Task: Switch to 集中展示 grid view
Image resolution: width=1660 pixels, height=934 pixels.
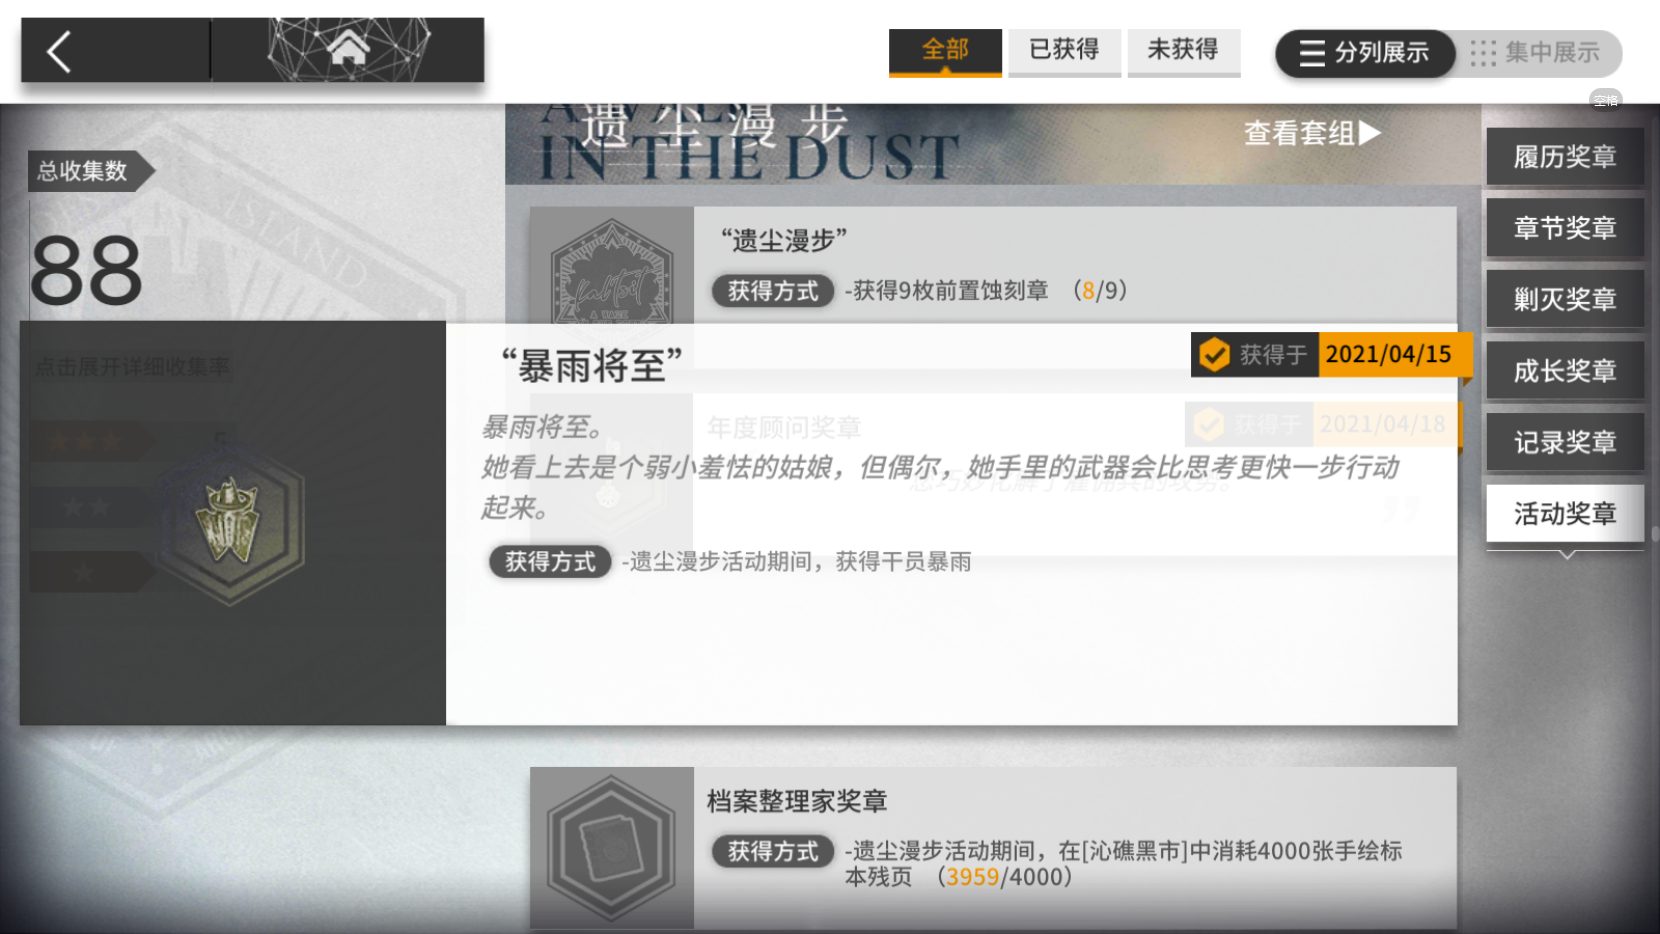Action: 1536,53
